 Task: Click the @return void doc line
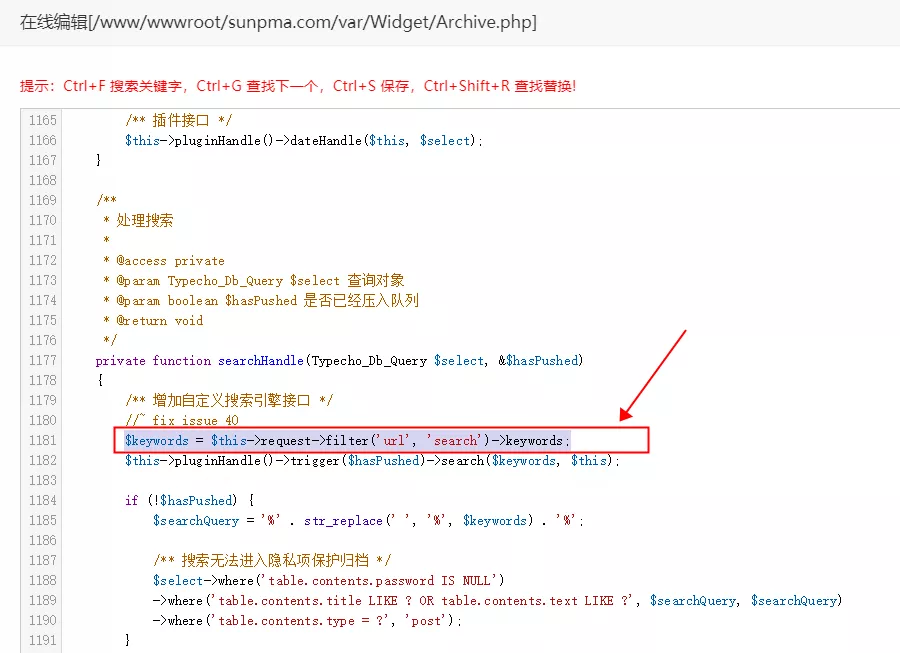click(x=153, y=321)
